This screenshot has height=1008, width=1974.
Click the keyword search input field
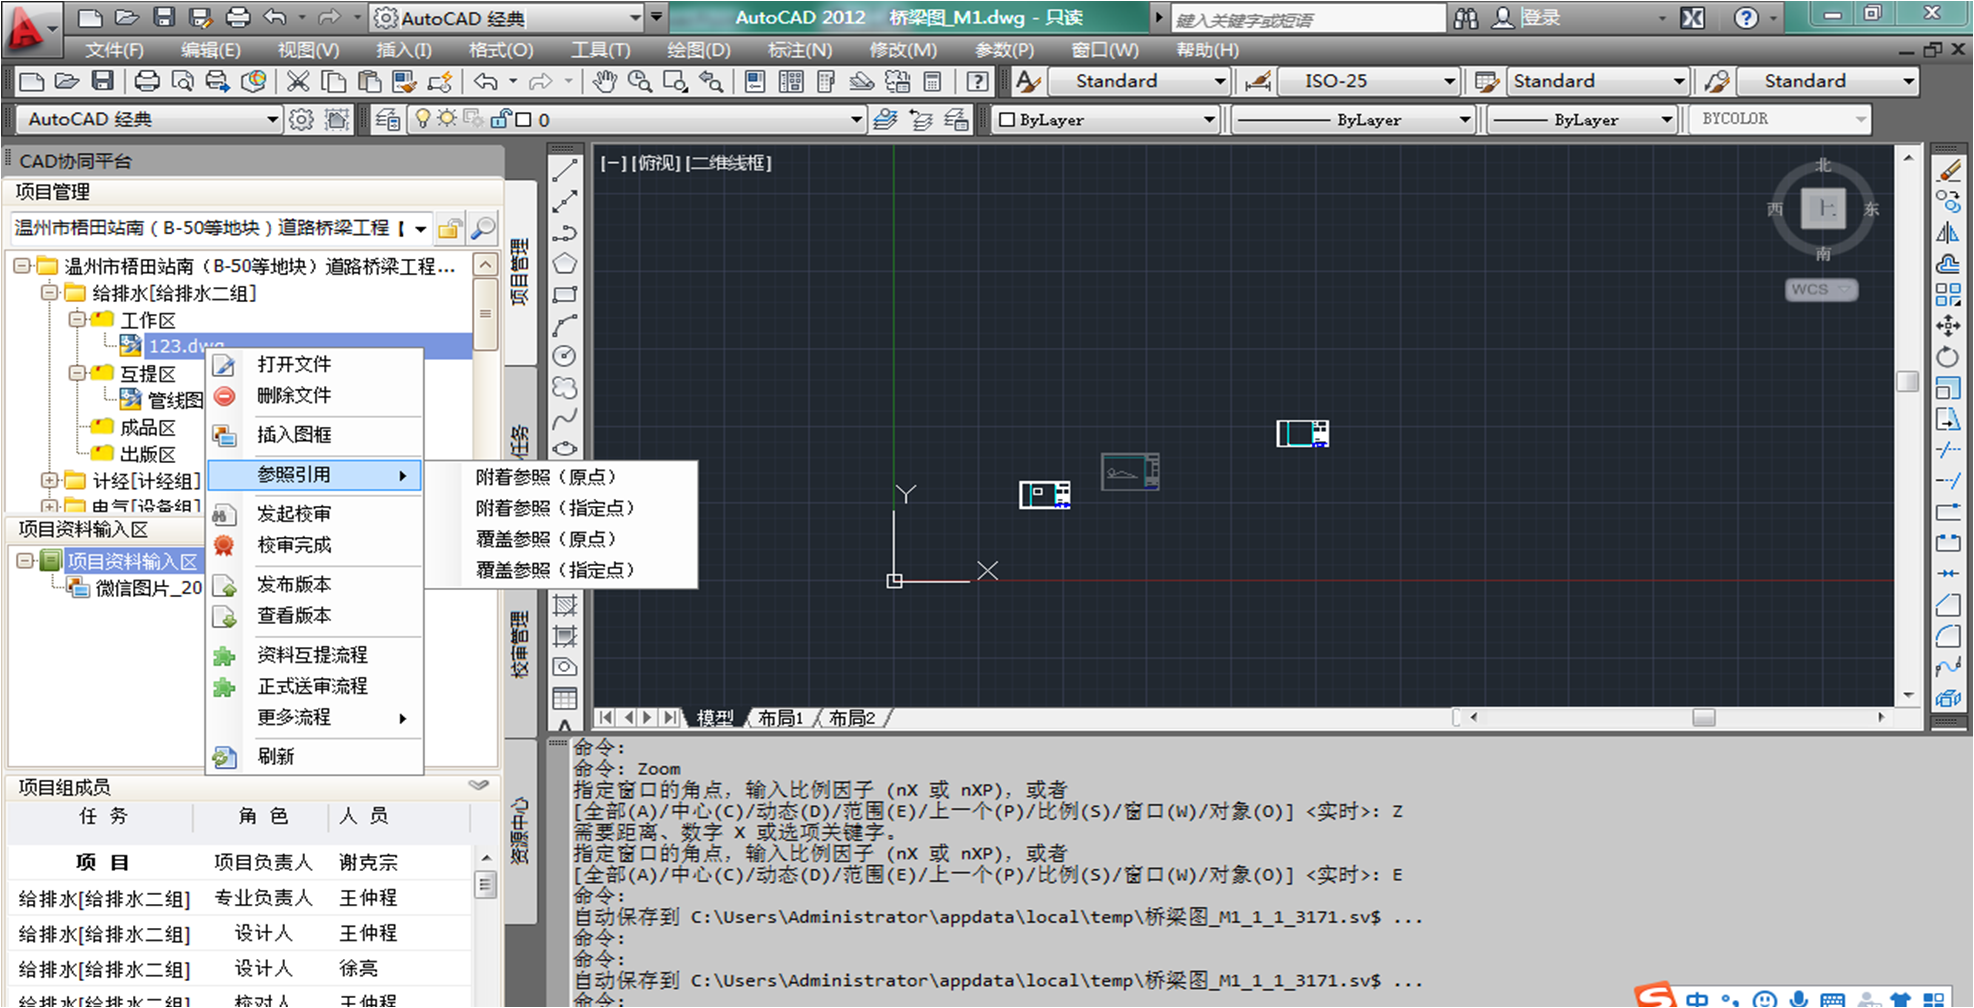1308,19
